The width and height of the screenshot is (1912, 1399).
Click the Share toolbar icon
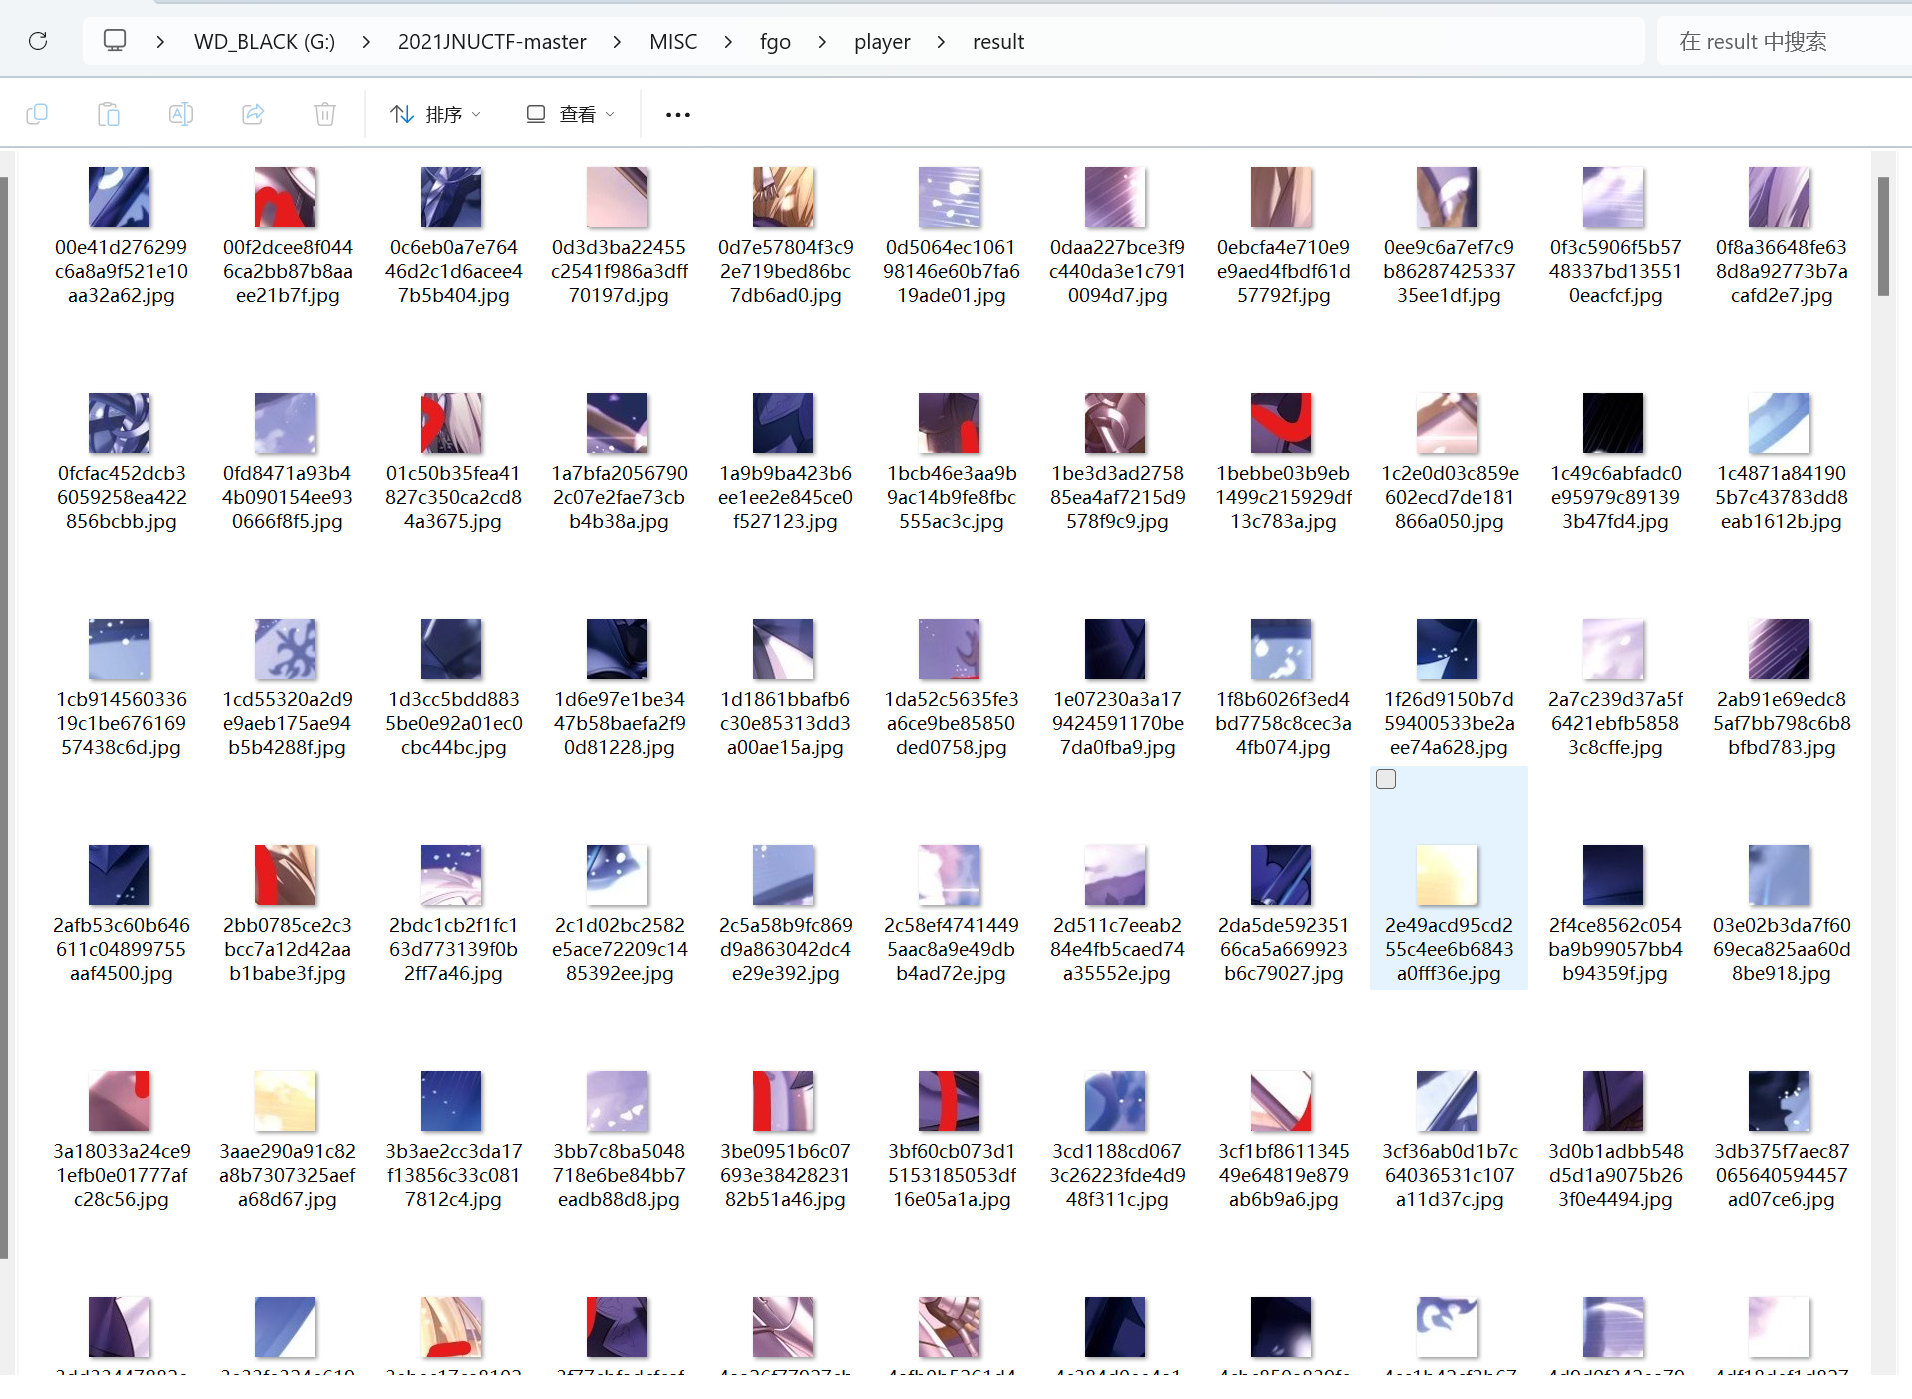tap(253, 114)
